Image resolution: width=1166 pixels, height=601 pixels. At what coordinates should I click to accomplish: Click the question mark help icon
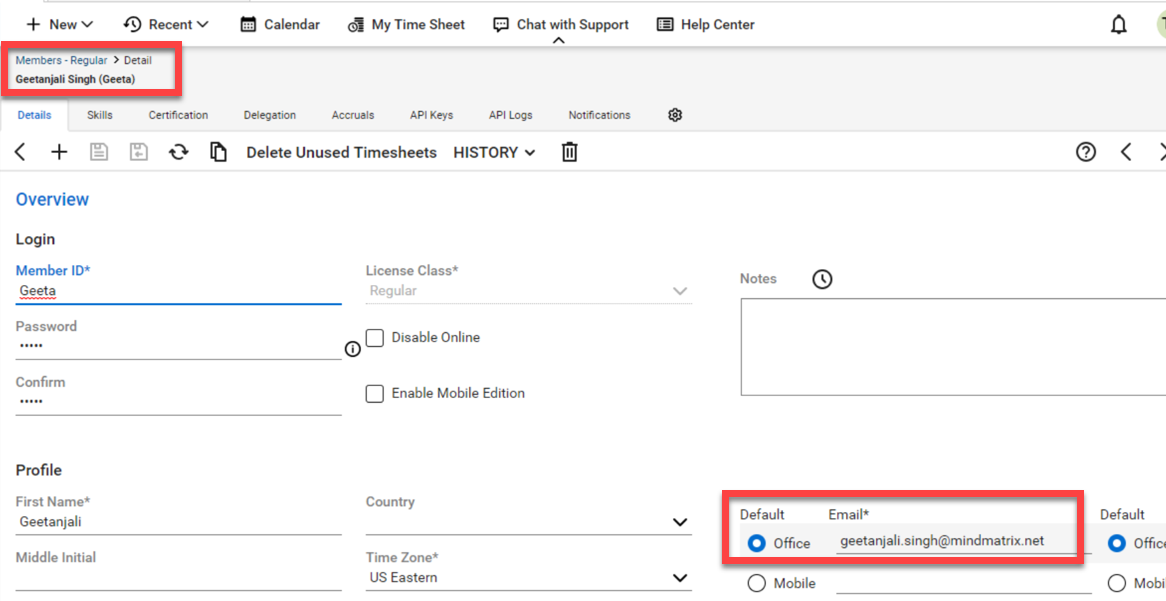tap(1086, 152)
